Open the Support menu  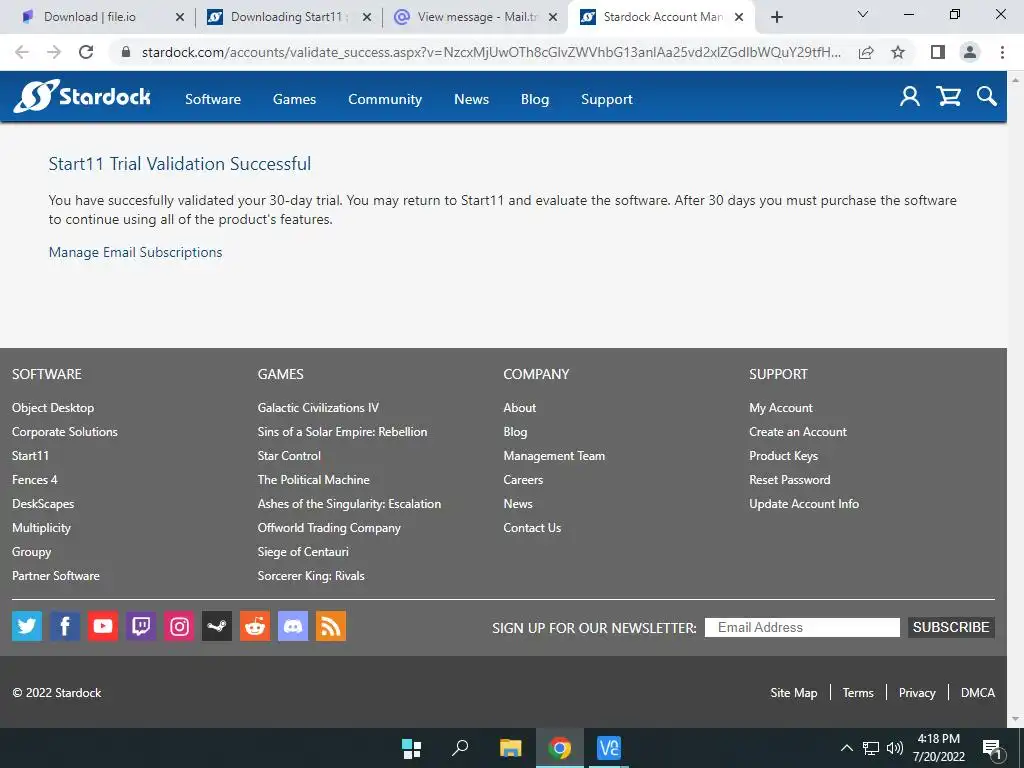click(607, 99)
